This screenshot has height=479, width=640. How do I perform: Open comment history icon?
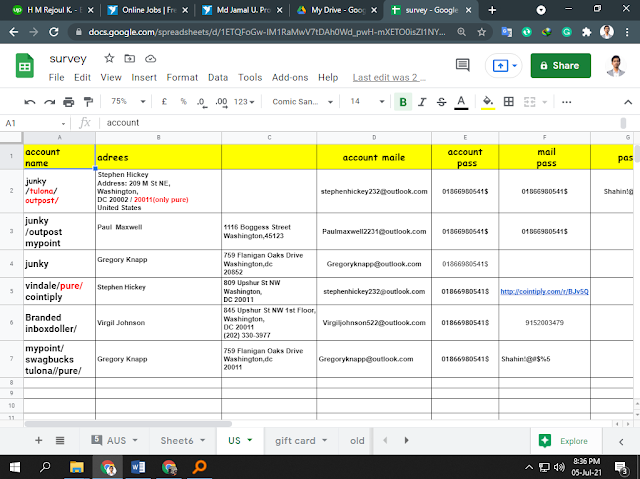tap(462, 65)
